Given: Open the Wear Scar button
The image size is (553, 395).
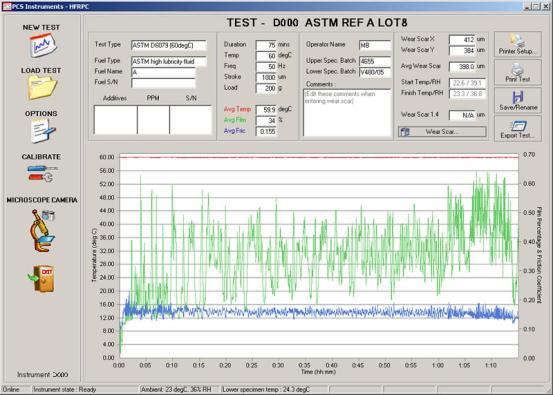Looking at the screenshot, I should pos(442,132).
